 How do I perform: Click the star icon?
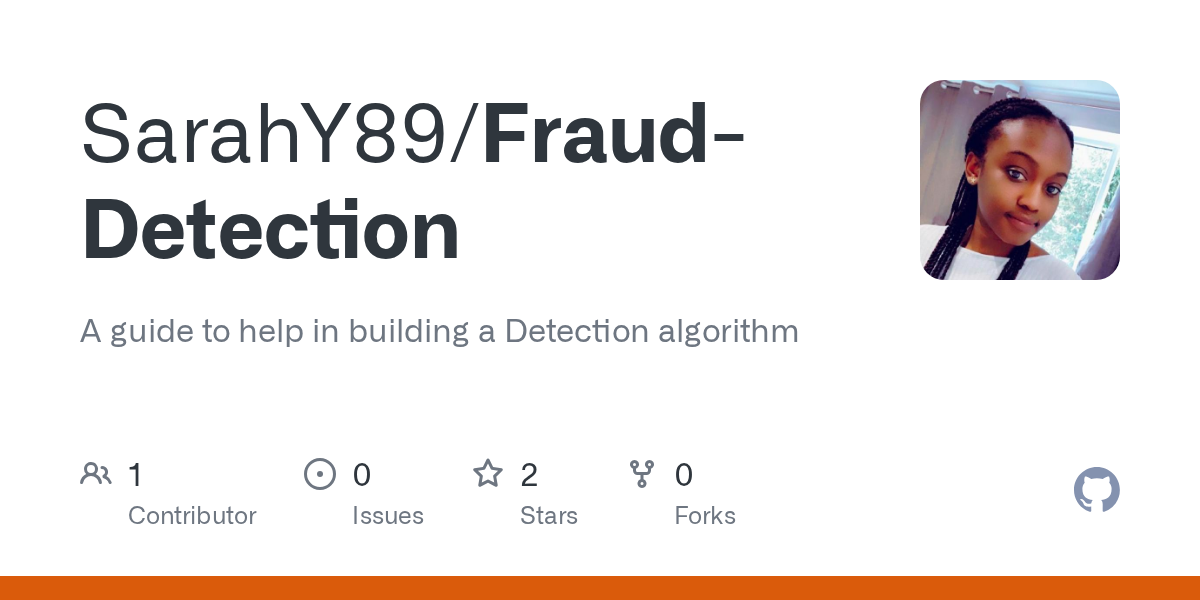point(487,473)
